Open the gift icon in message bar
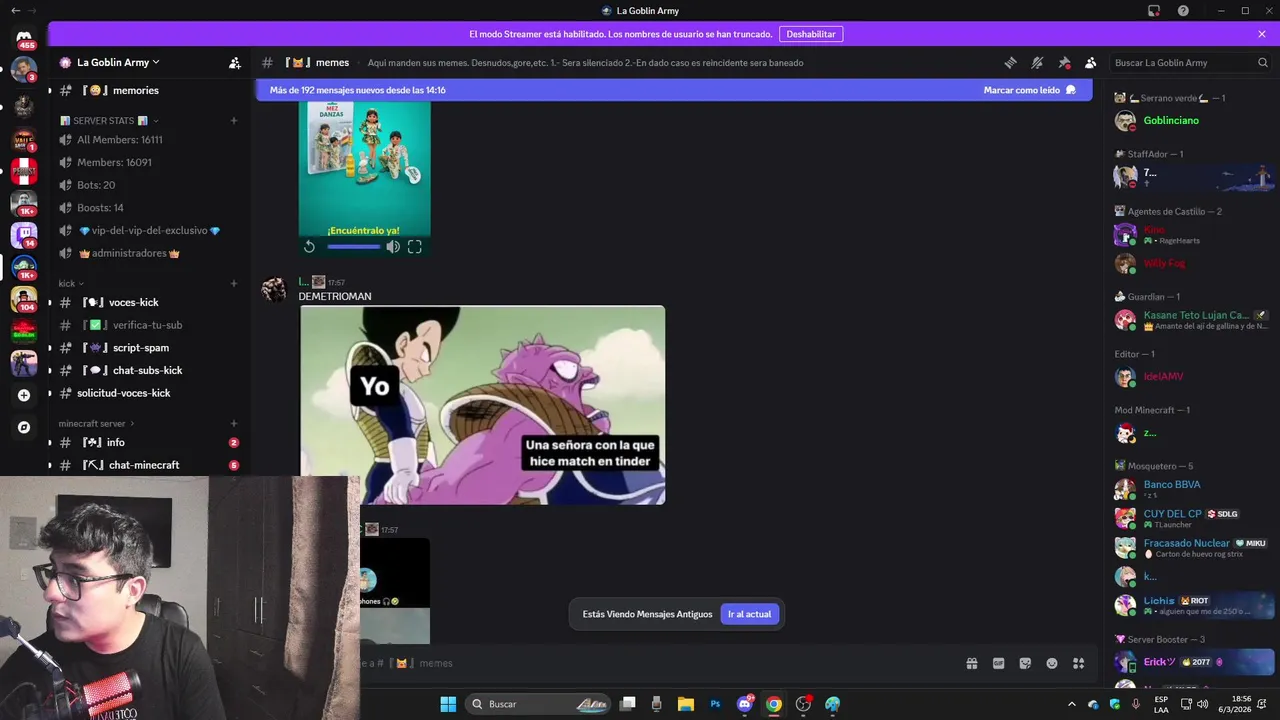 971,663
